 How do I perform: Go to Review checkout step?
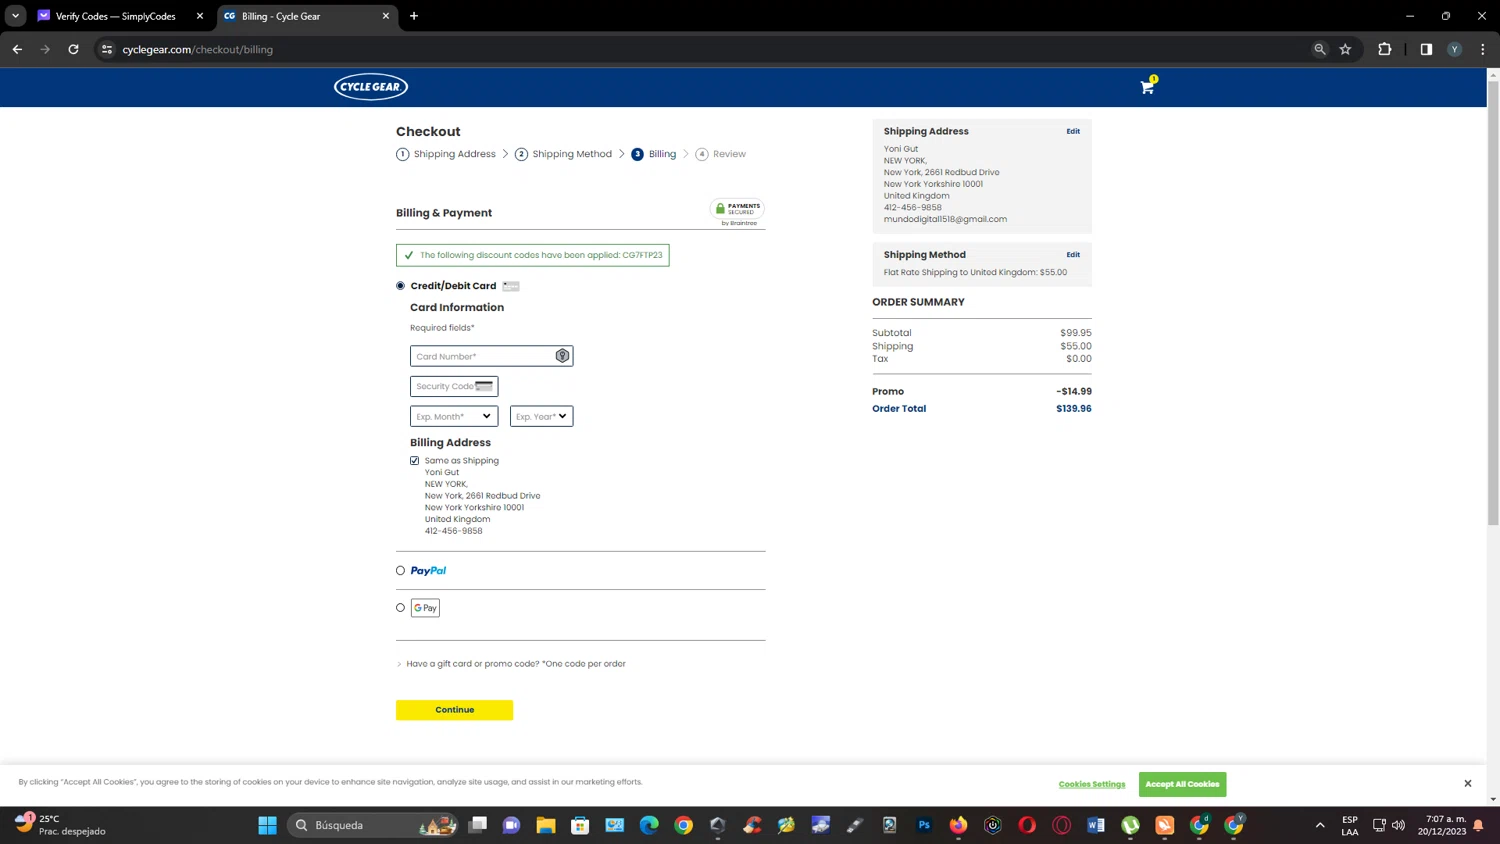click(721, 154)
